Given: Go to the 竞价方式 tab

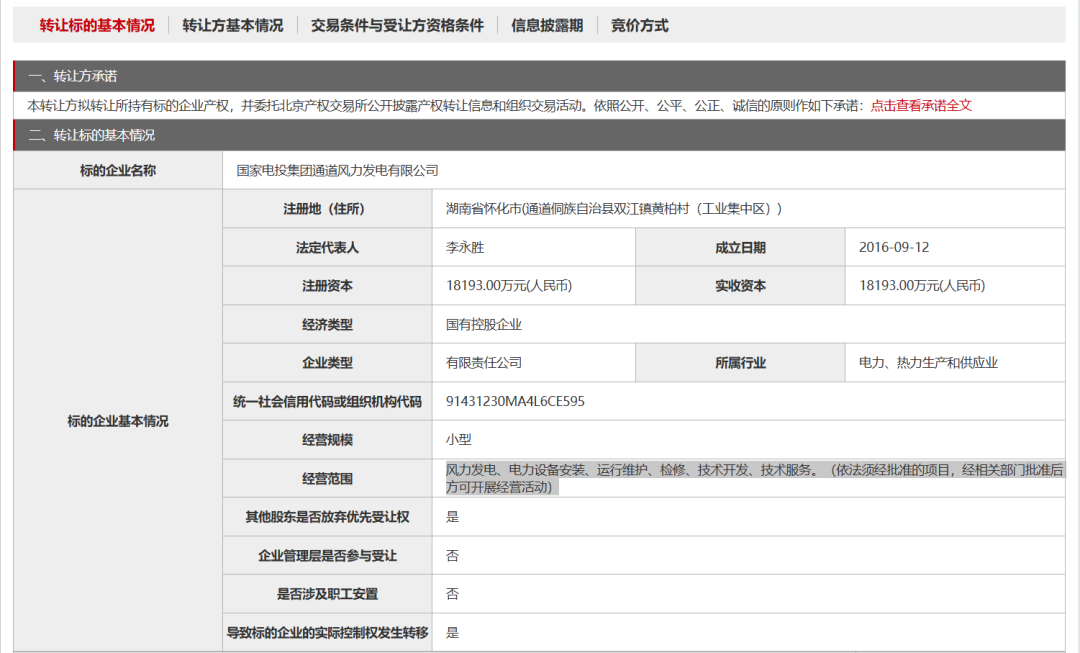Looking at the screenshot, I should 639,25.
